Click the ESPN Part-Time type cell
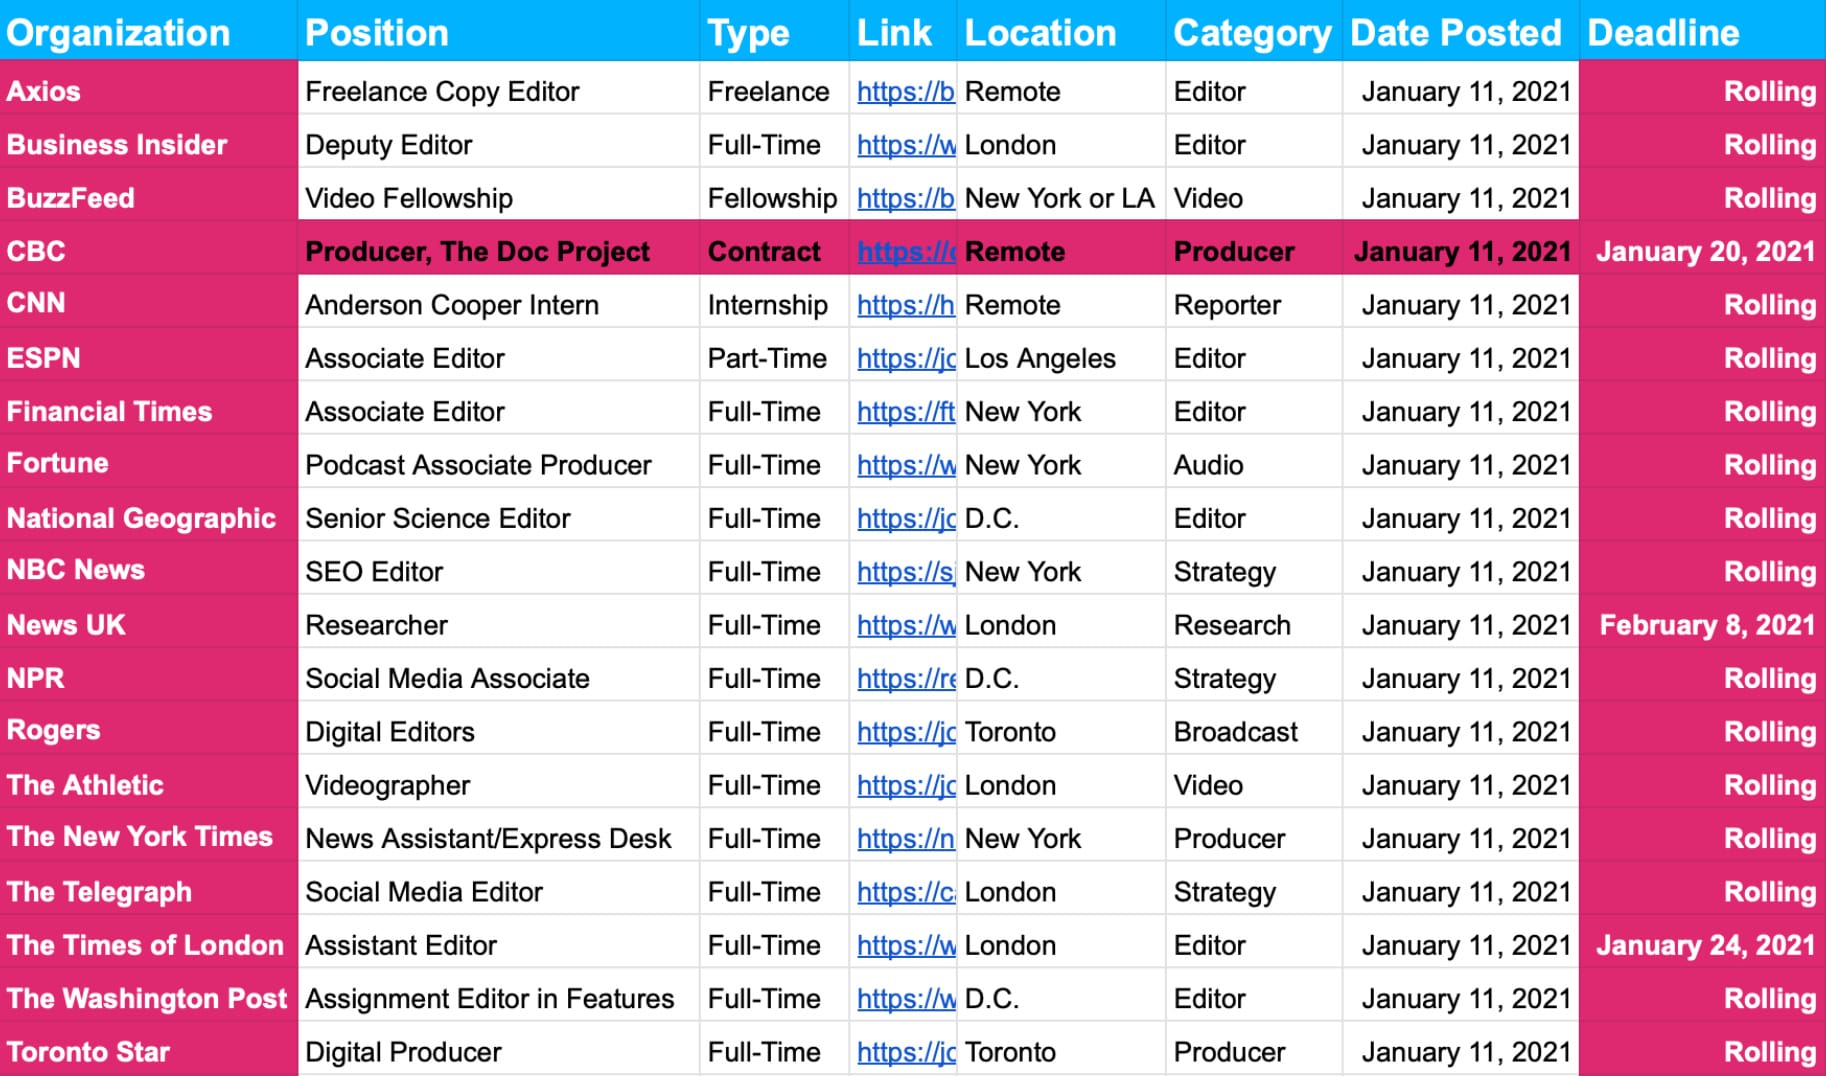This screenshot has width=1826, height=1076. (767, 359)
